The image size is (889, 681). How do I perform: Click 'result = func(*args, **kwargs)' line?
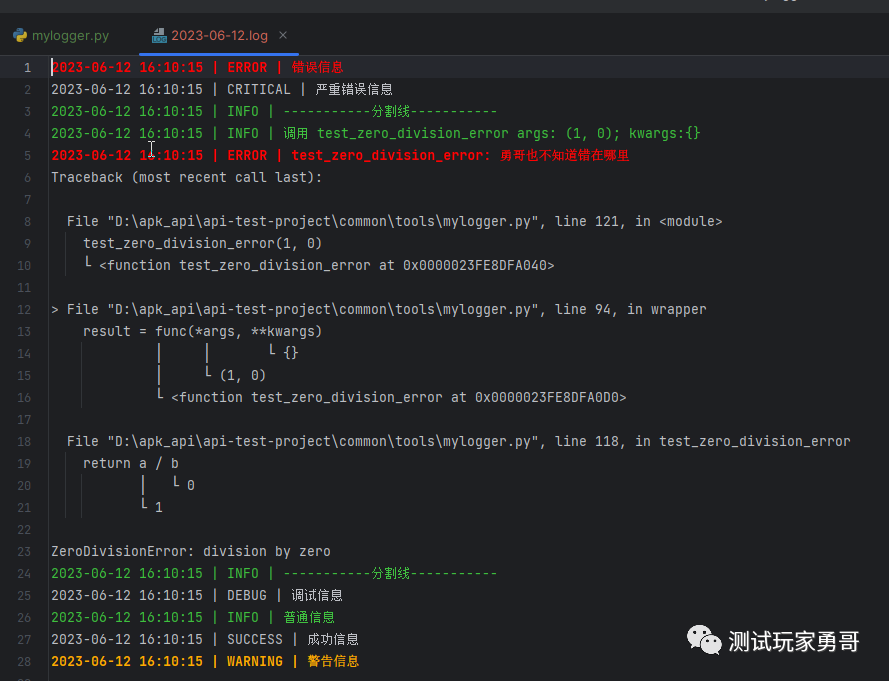coord(202,332)
